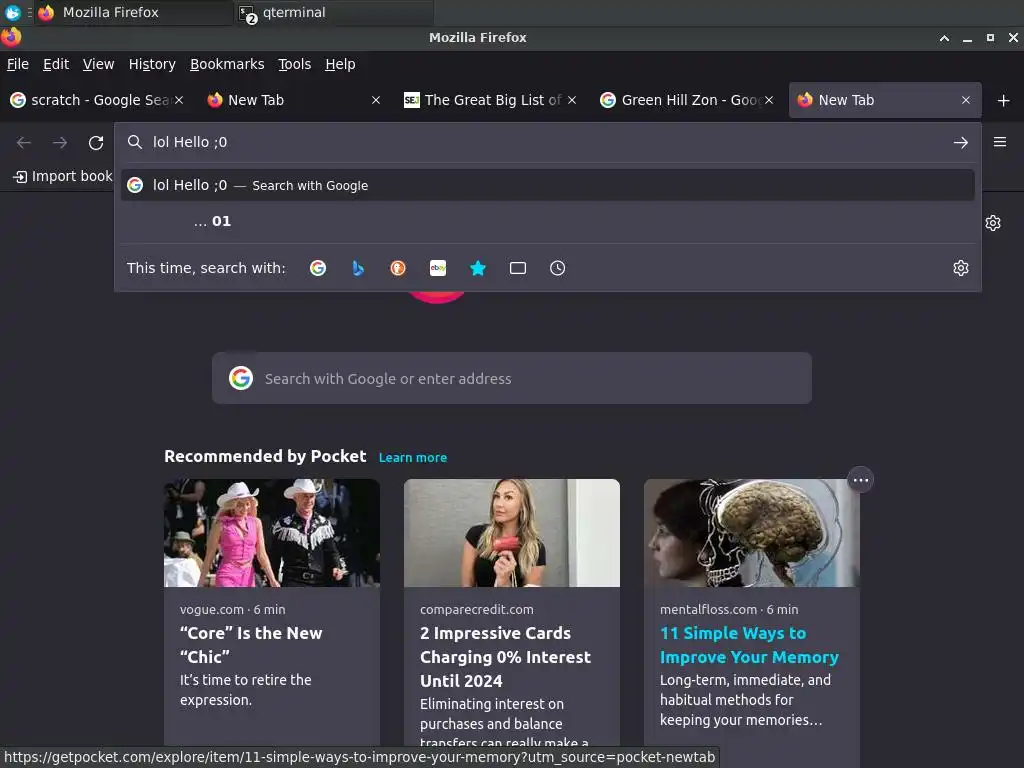
Task: Search with Bing one-off icon
Action: tap(358, 268)
